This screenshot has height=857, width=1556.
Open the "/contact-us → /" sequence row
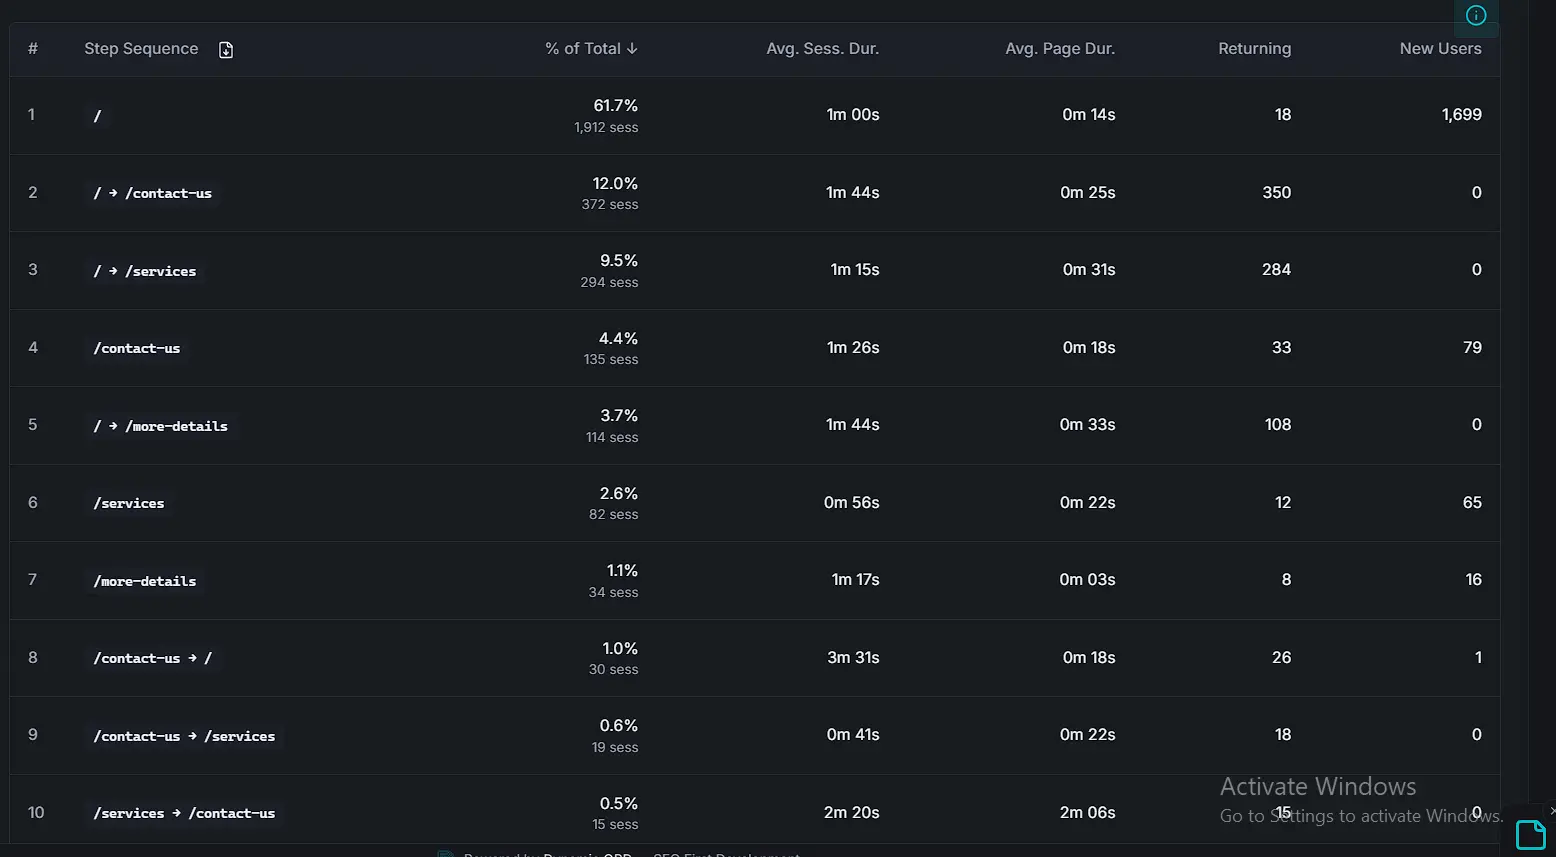click(153, 658)
